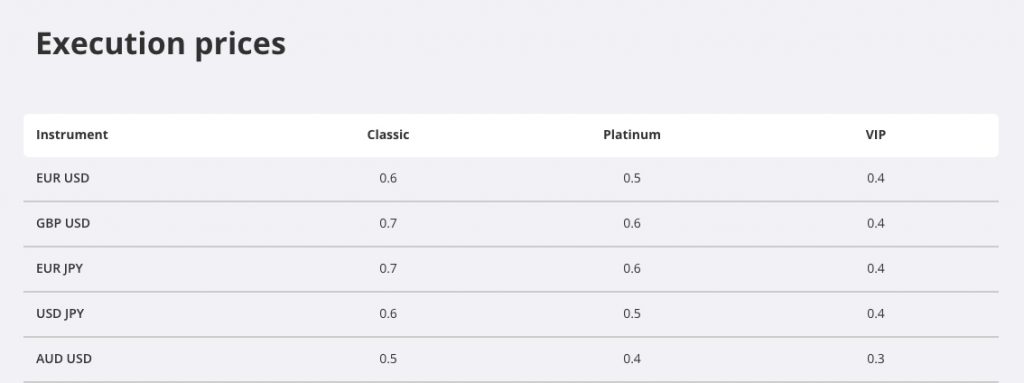
Task: Select AUD USD VIP price 0.3
Action: pos(876,359)
